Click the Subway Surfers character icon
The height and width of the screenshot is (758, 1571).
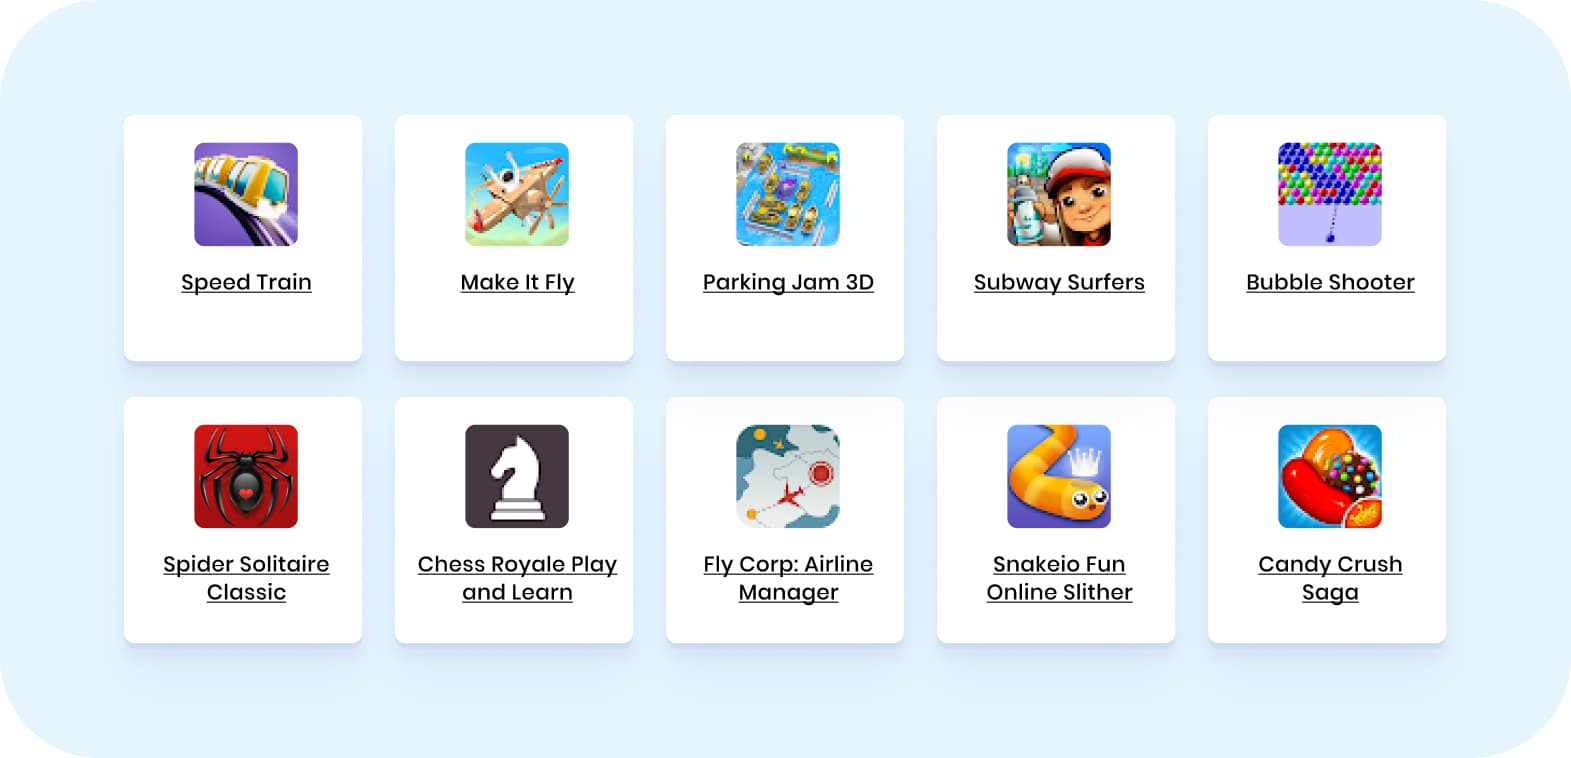(x=1059, y=194)
